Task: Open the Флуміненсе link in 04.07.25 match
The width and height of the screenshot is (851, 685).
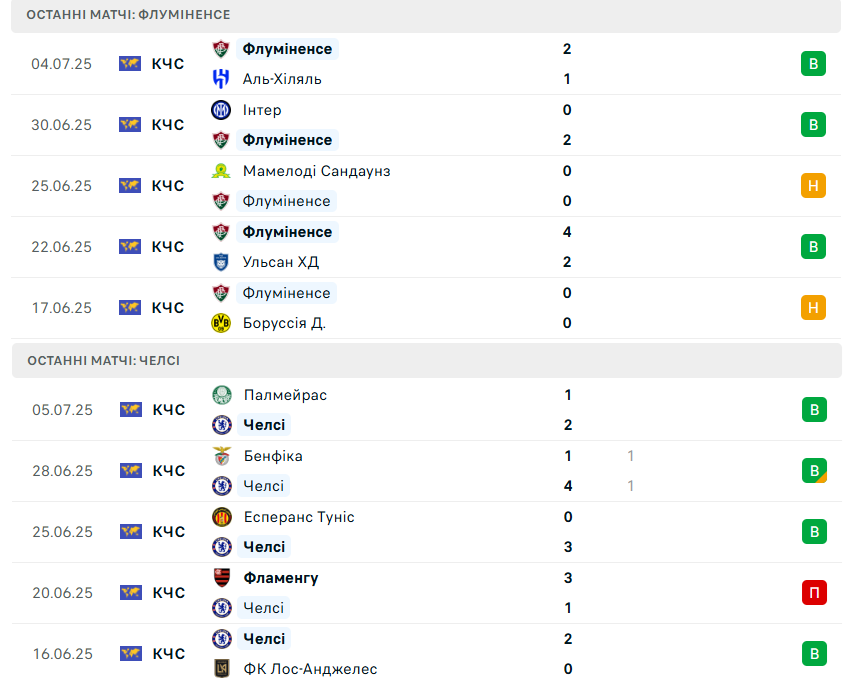Action: click(x=287, y=49)
